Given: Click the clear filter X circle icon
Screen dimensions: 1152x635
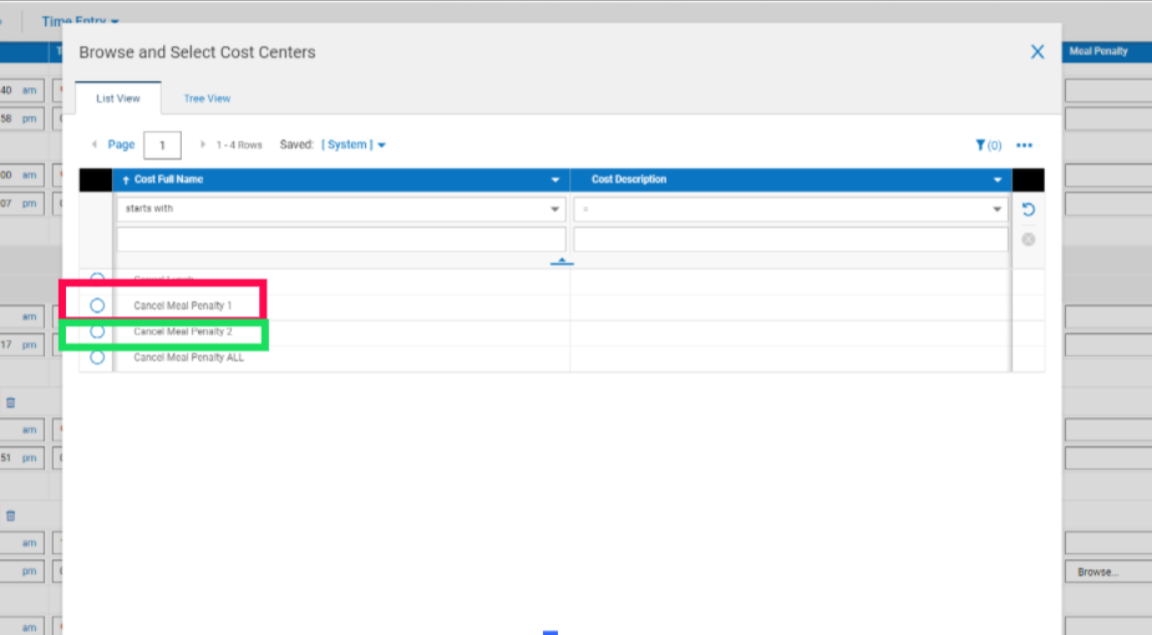Looking at the screenshot, I should [x=1029, y=240].
